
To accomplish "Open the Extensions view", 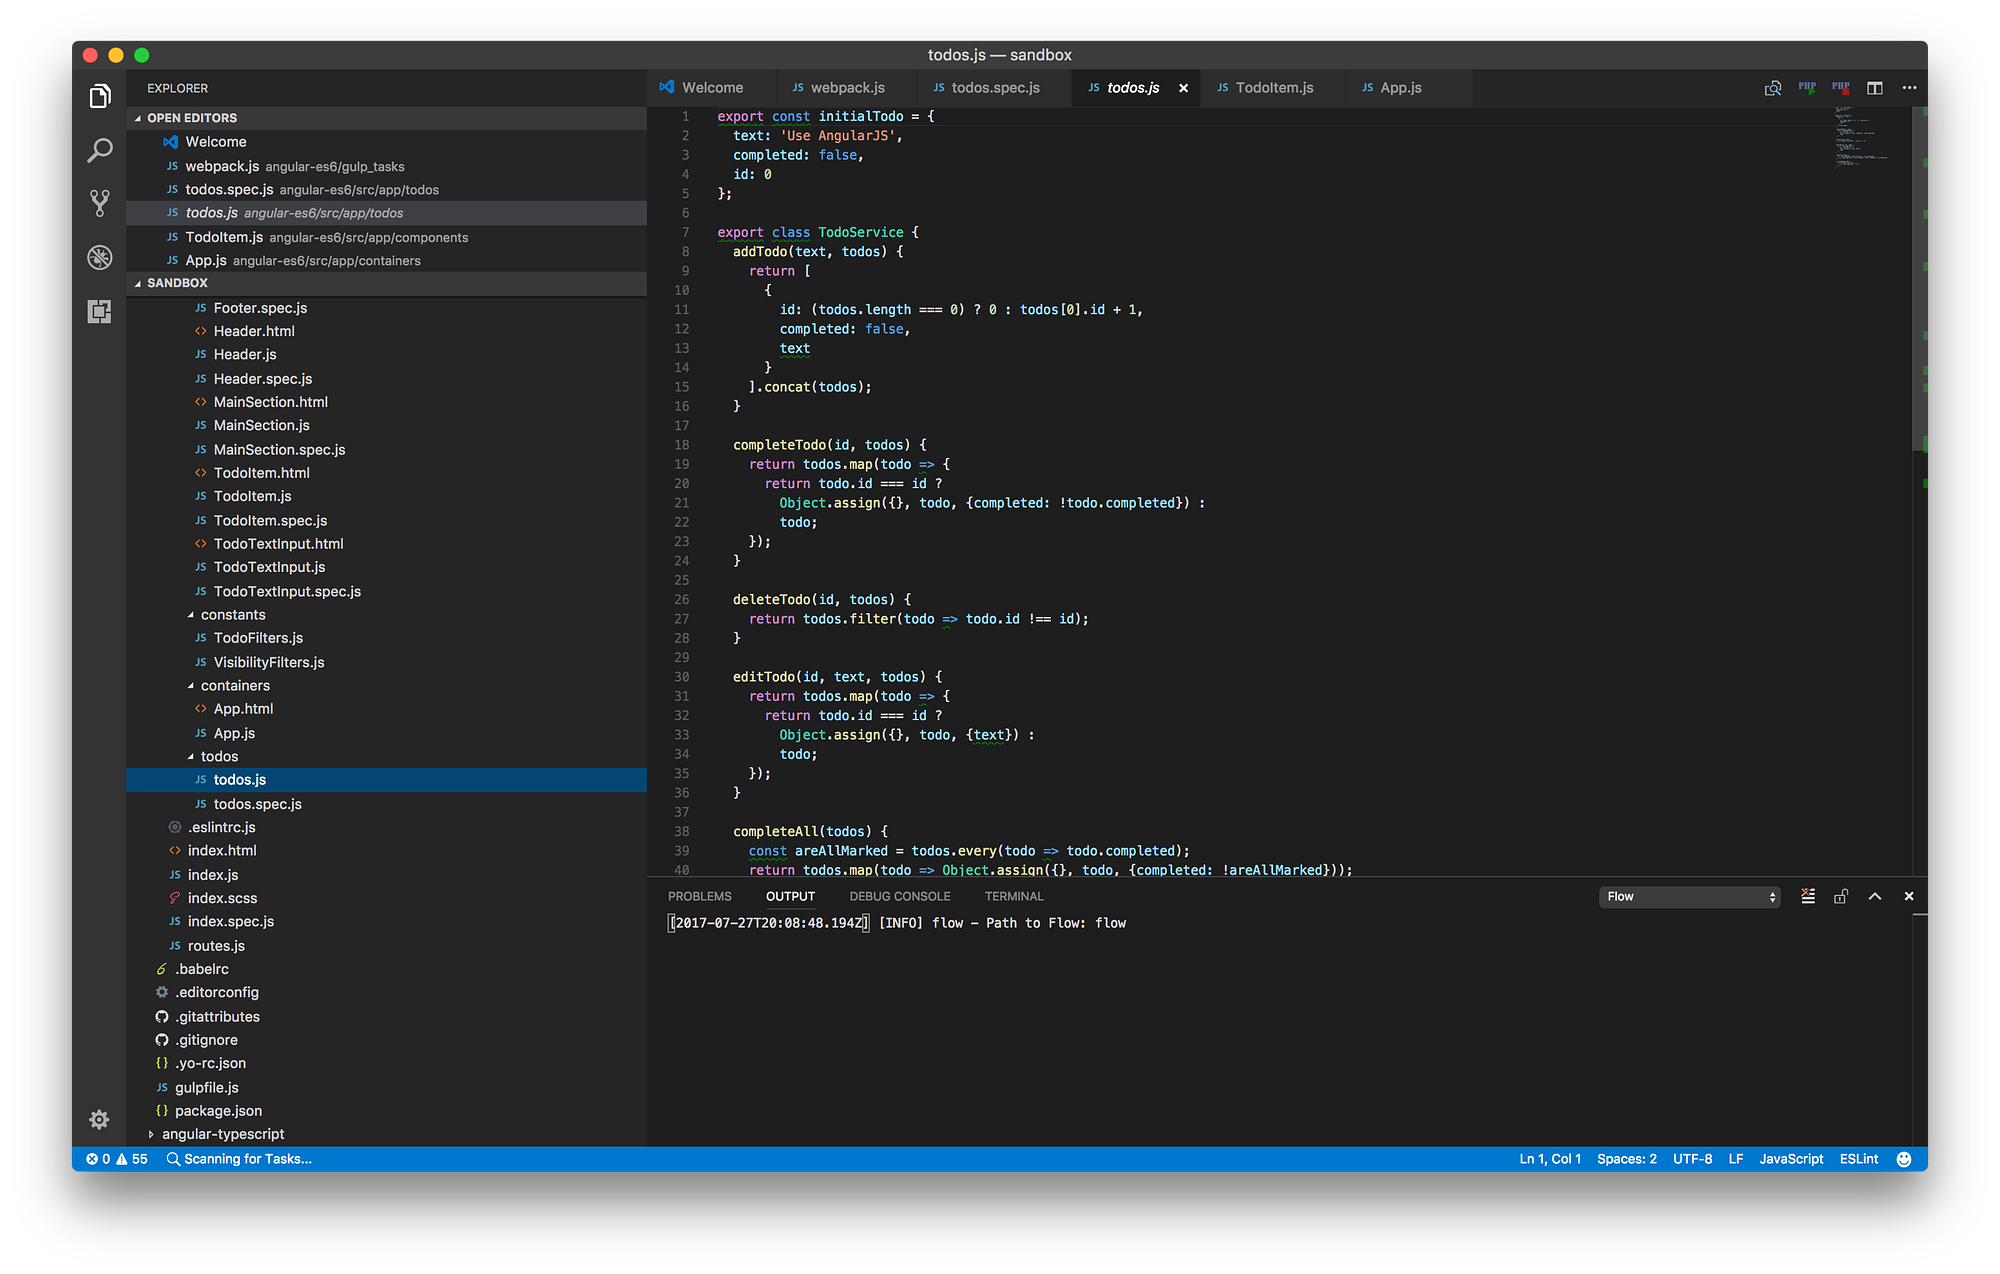I will [99, 311].
